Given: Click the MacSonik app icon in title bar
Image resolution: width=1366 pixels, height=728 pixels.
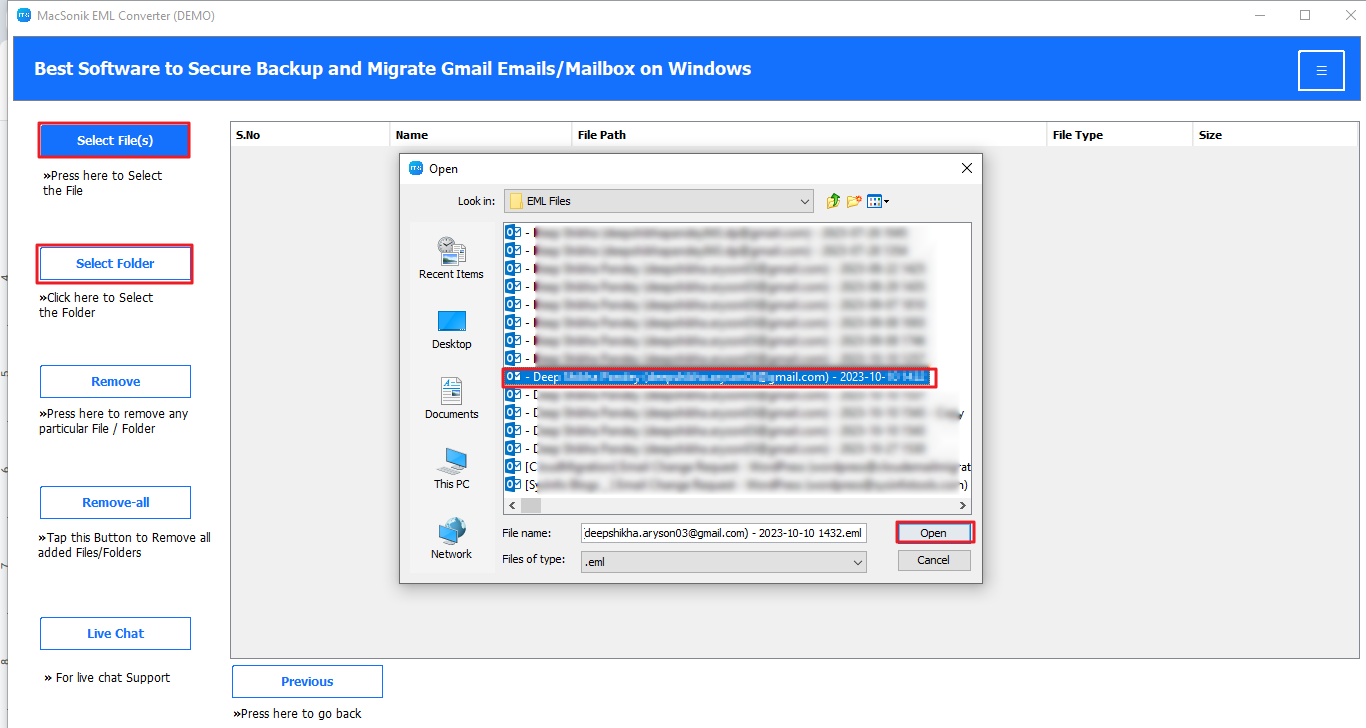Looking at the screenshot, I should [x=22, y=15].
